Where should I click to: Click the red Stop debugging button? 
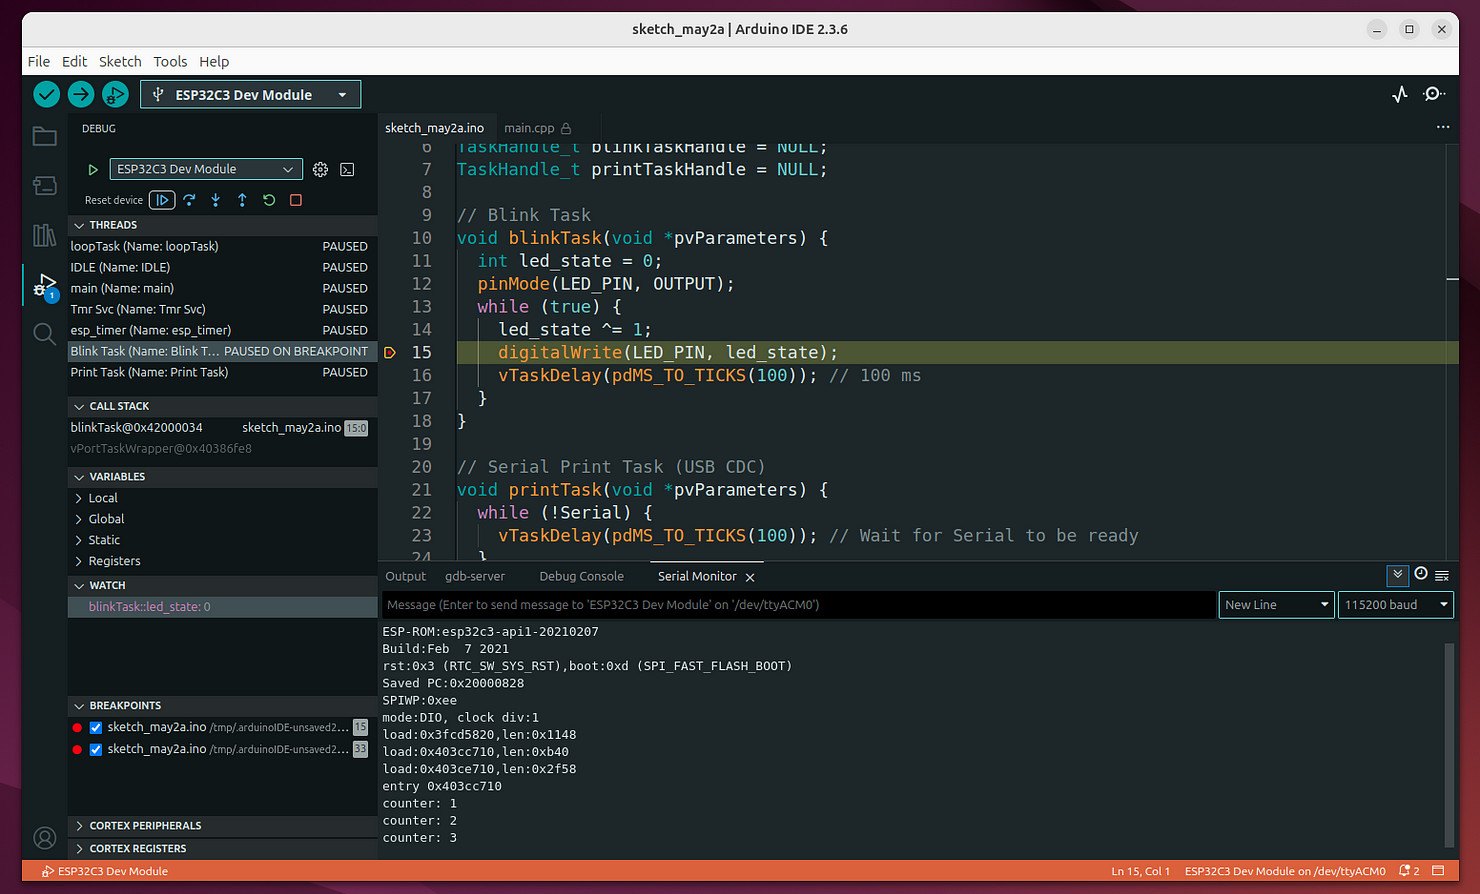296,200
